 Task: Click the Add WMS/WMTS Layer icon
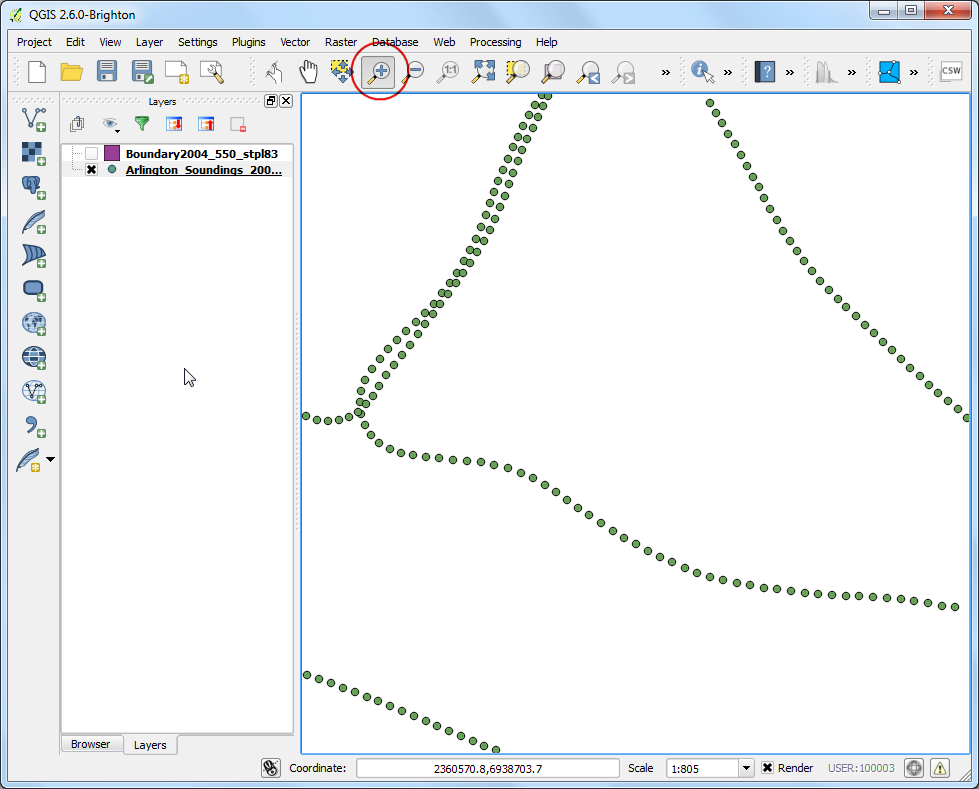point(34,323)
